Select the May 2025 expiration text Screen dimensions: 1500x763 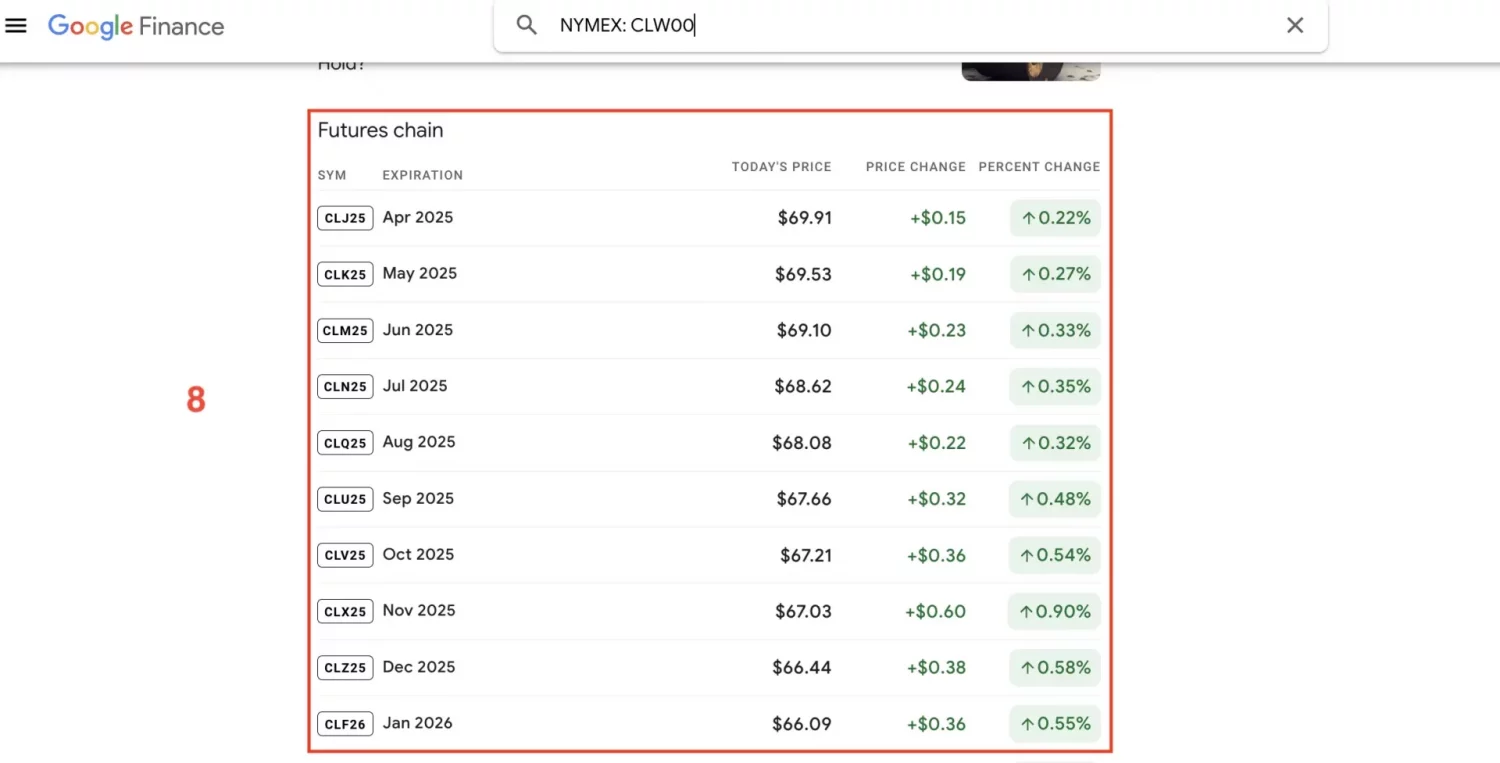pyautogui.click(x=420, y=273)
